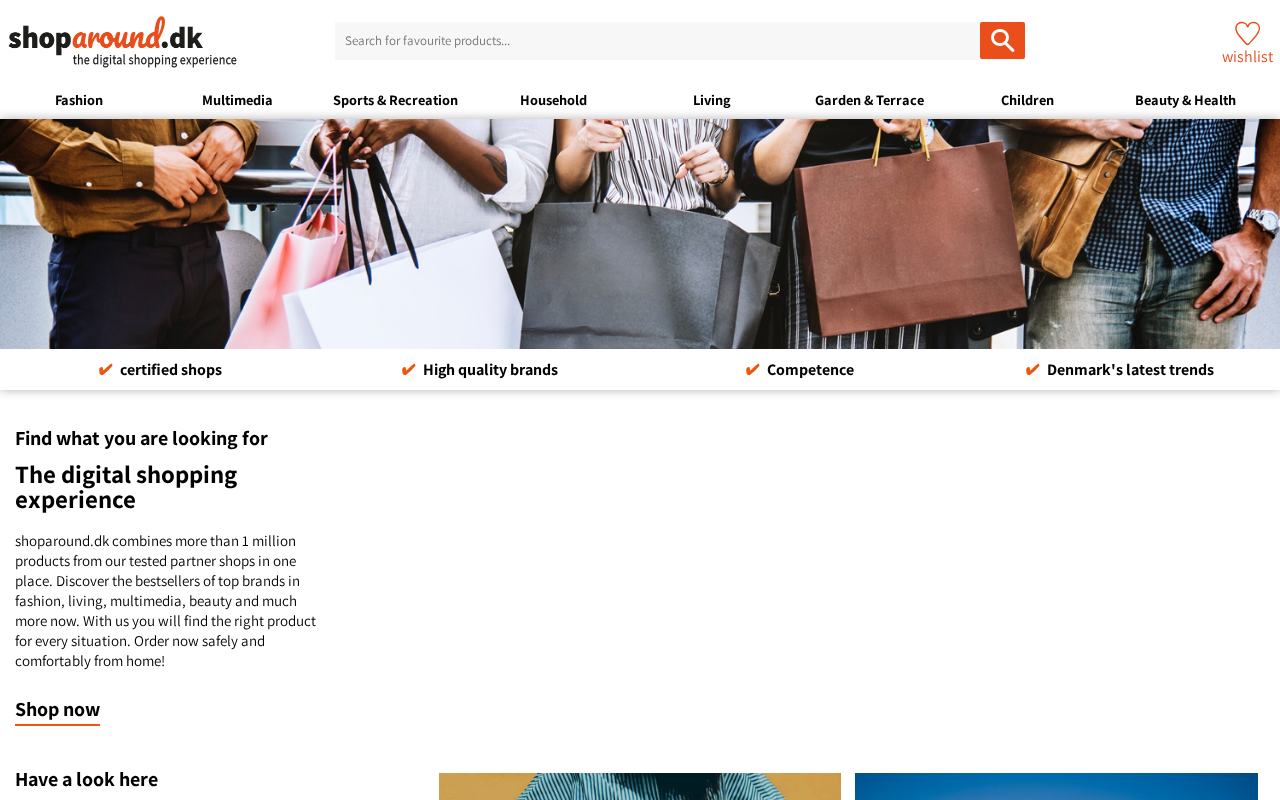Follow the Shop now link
Viewport: 1280px width, 800px height.
point(57,710)
